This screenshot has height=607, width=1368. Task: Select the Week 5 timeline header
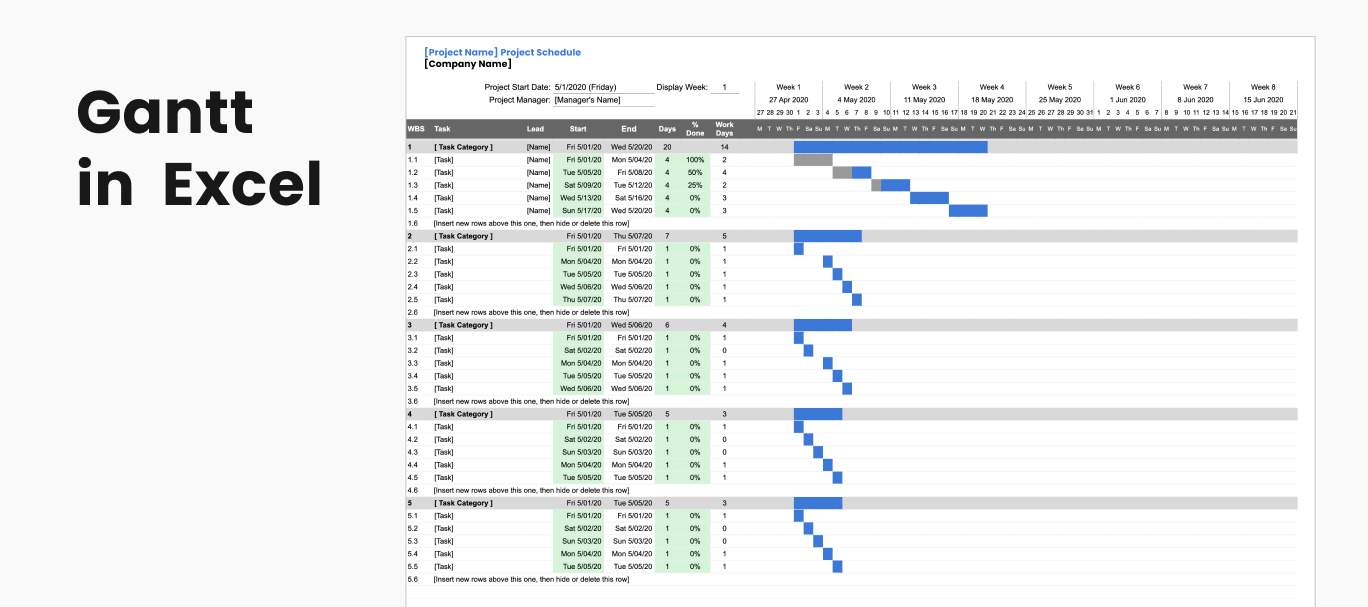(x=1059, y=87)
